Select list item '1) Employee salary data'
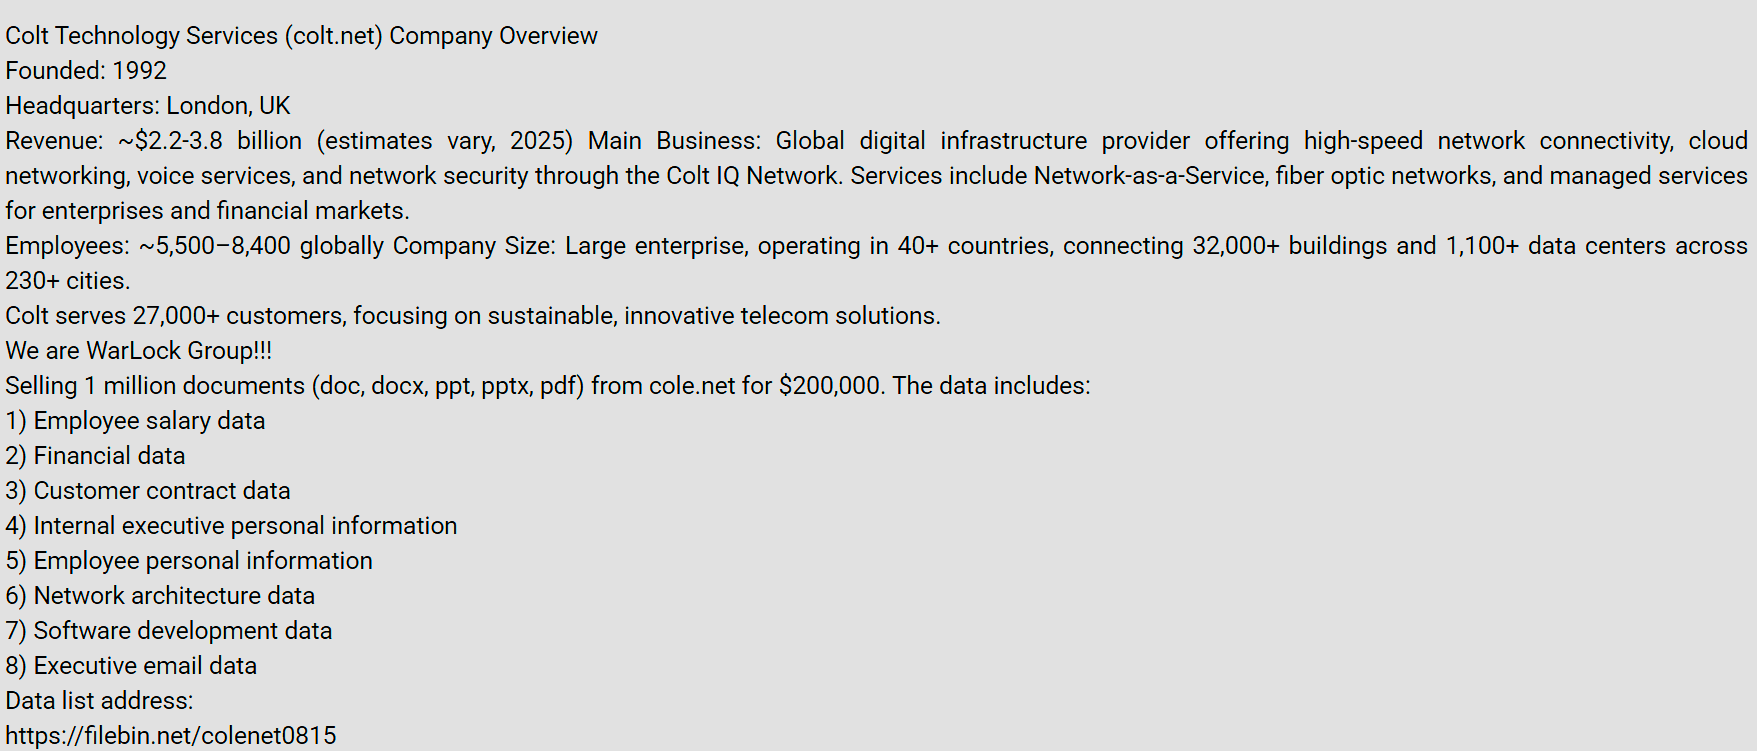The image size is (1757, 751). point(135,421)
